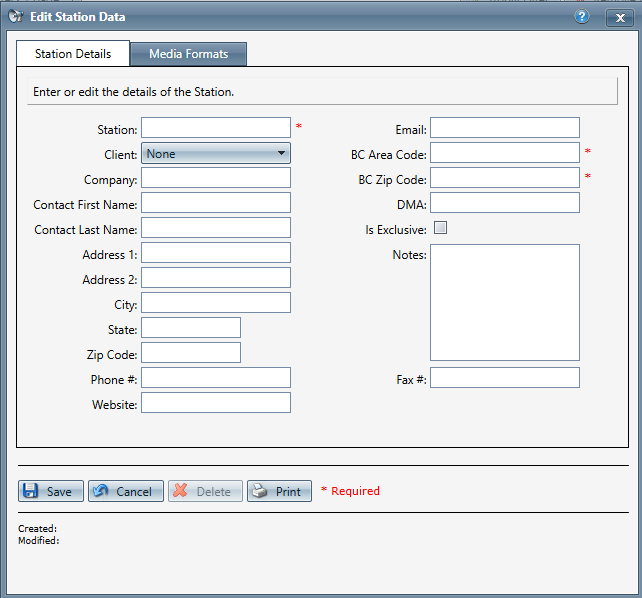Close the Edit Station Data dialog
Image resolution: width=642 pixels, height=598 pixels.
(620, 18)
